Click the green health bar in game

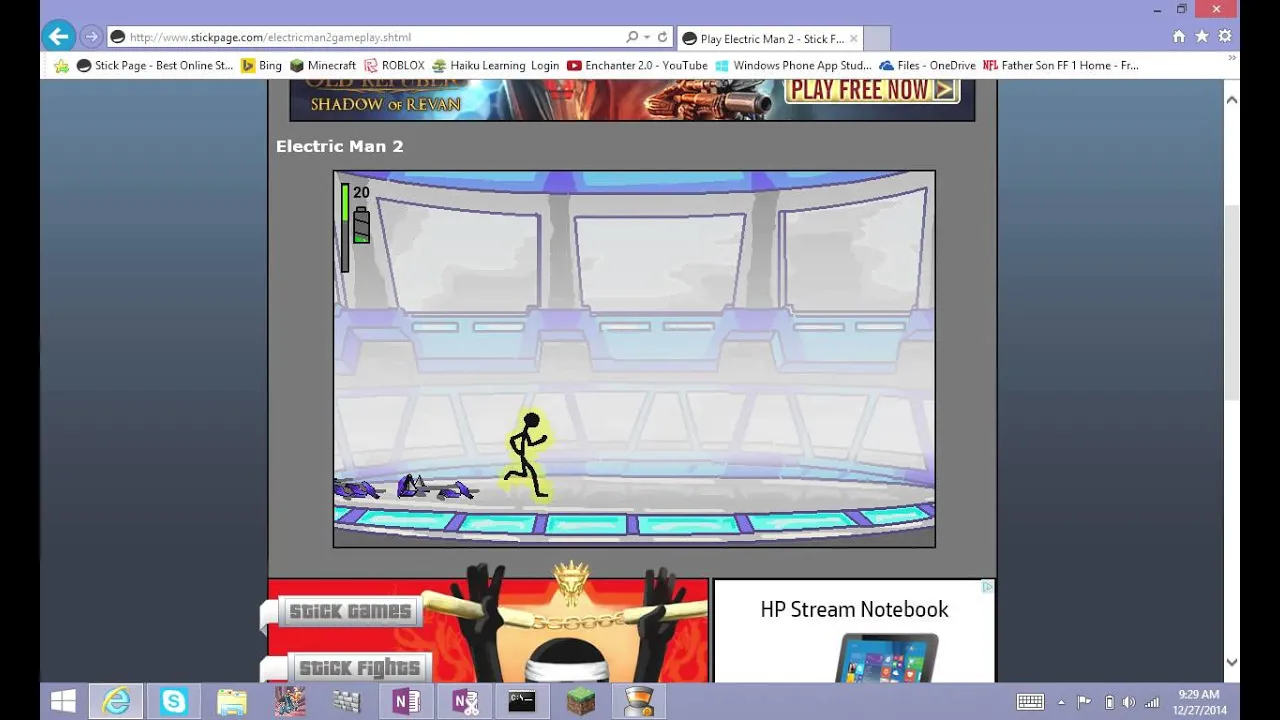tap(345, 227)
